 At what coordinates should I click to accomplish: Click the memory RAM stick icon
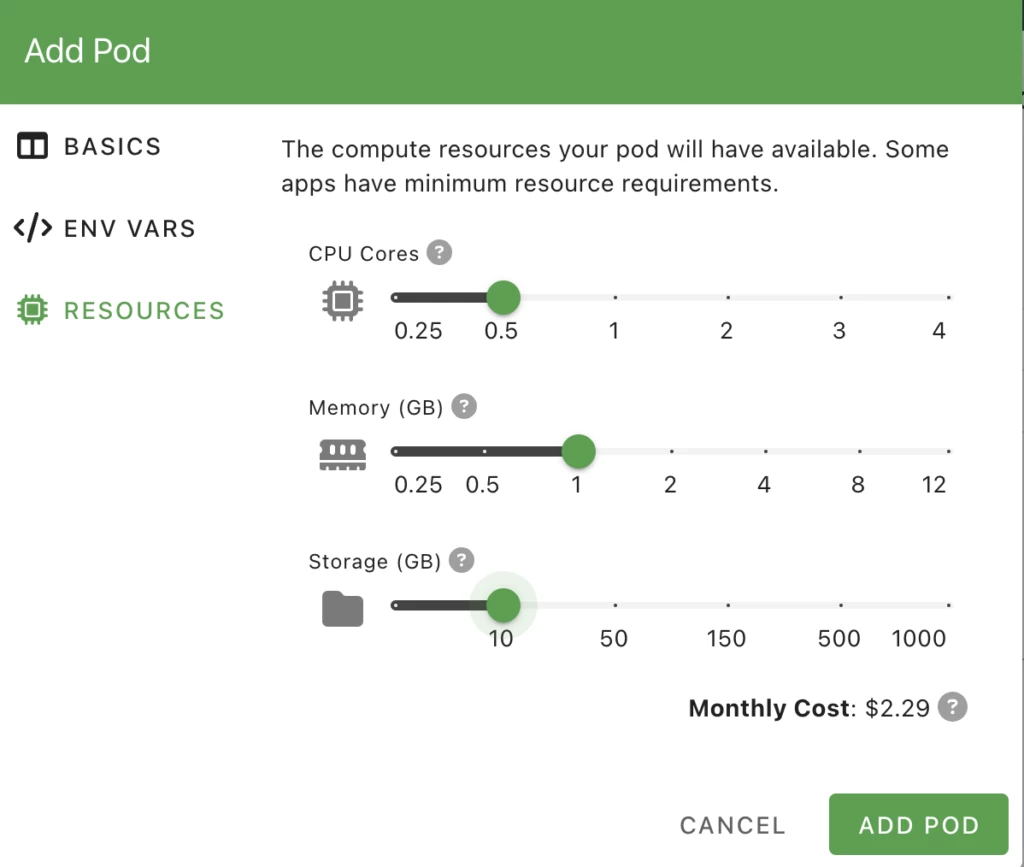[343, 454]
